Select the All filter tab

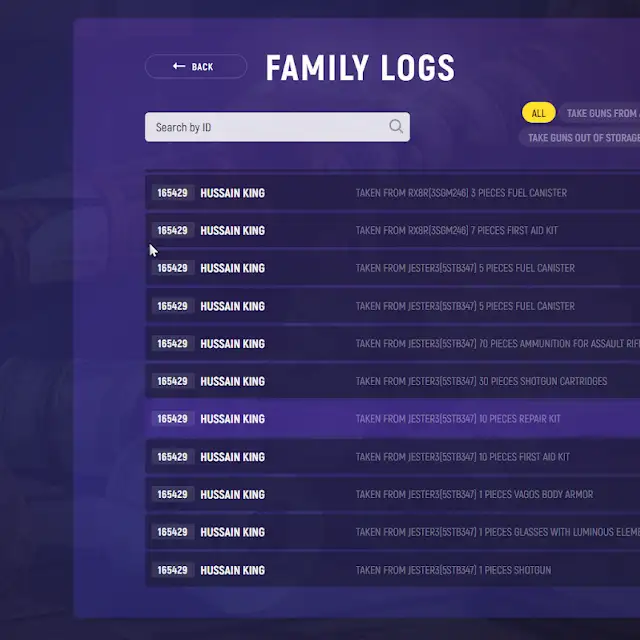coord(538,113)
